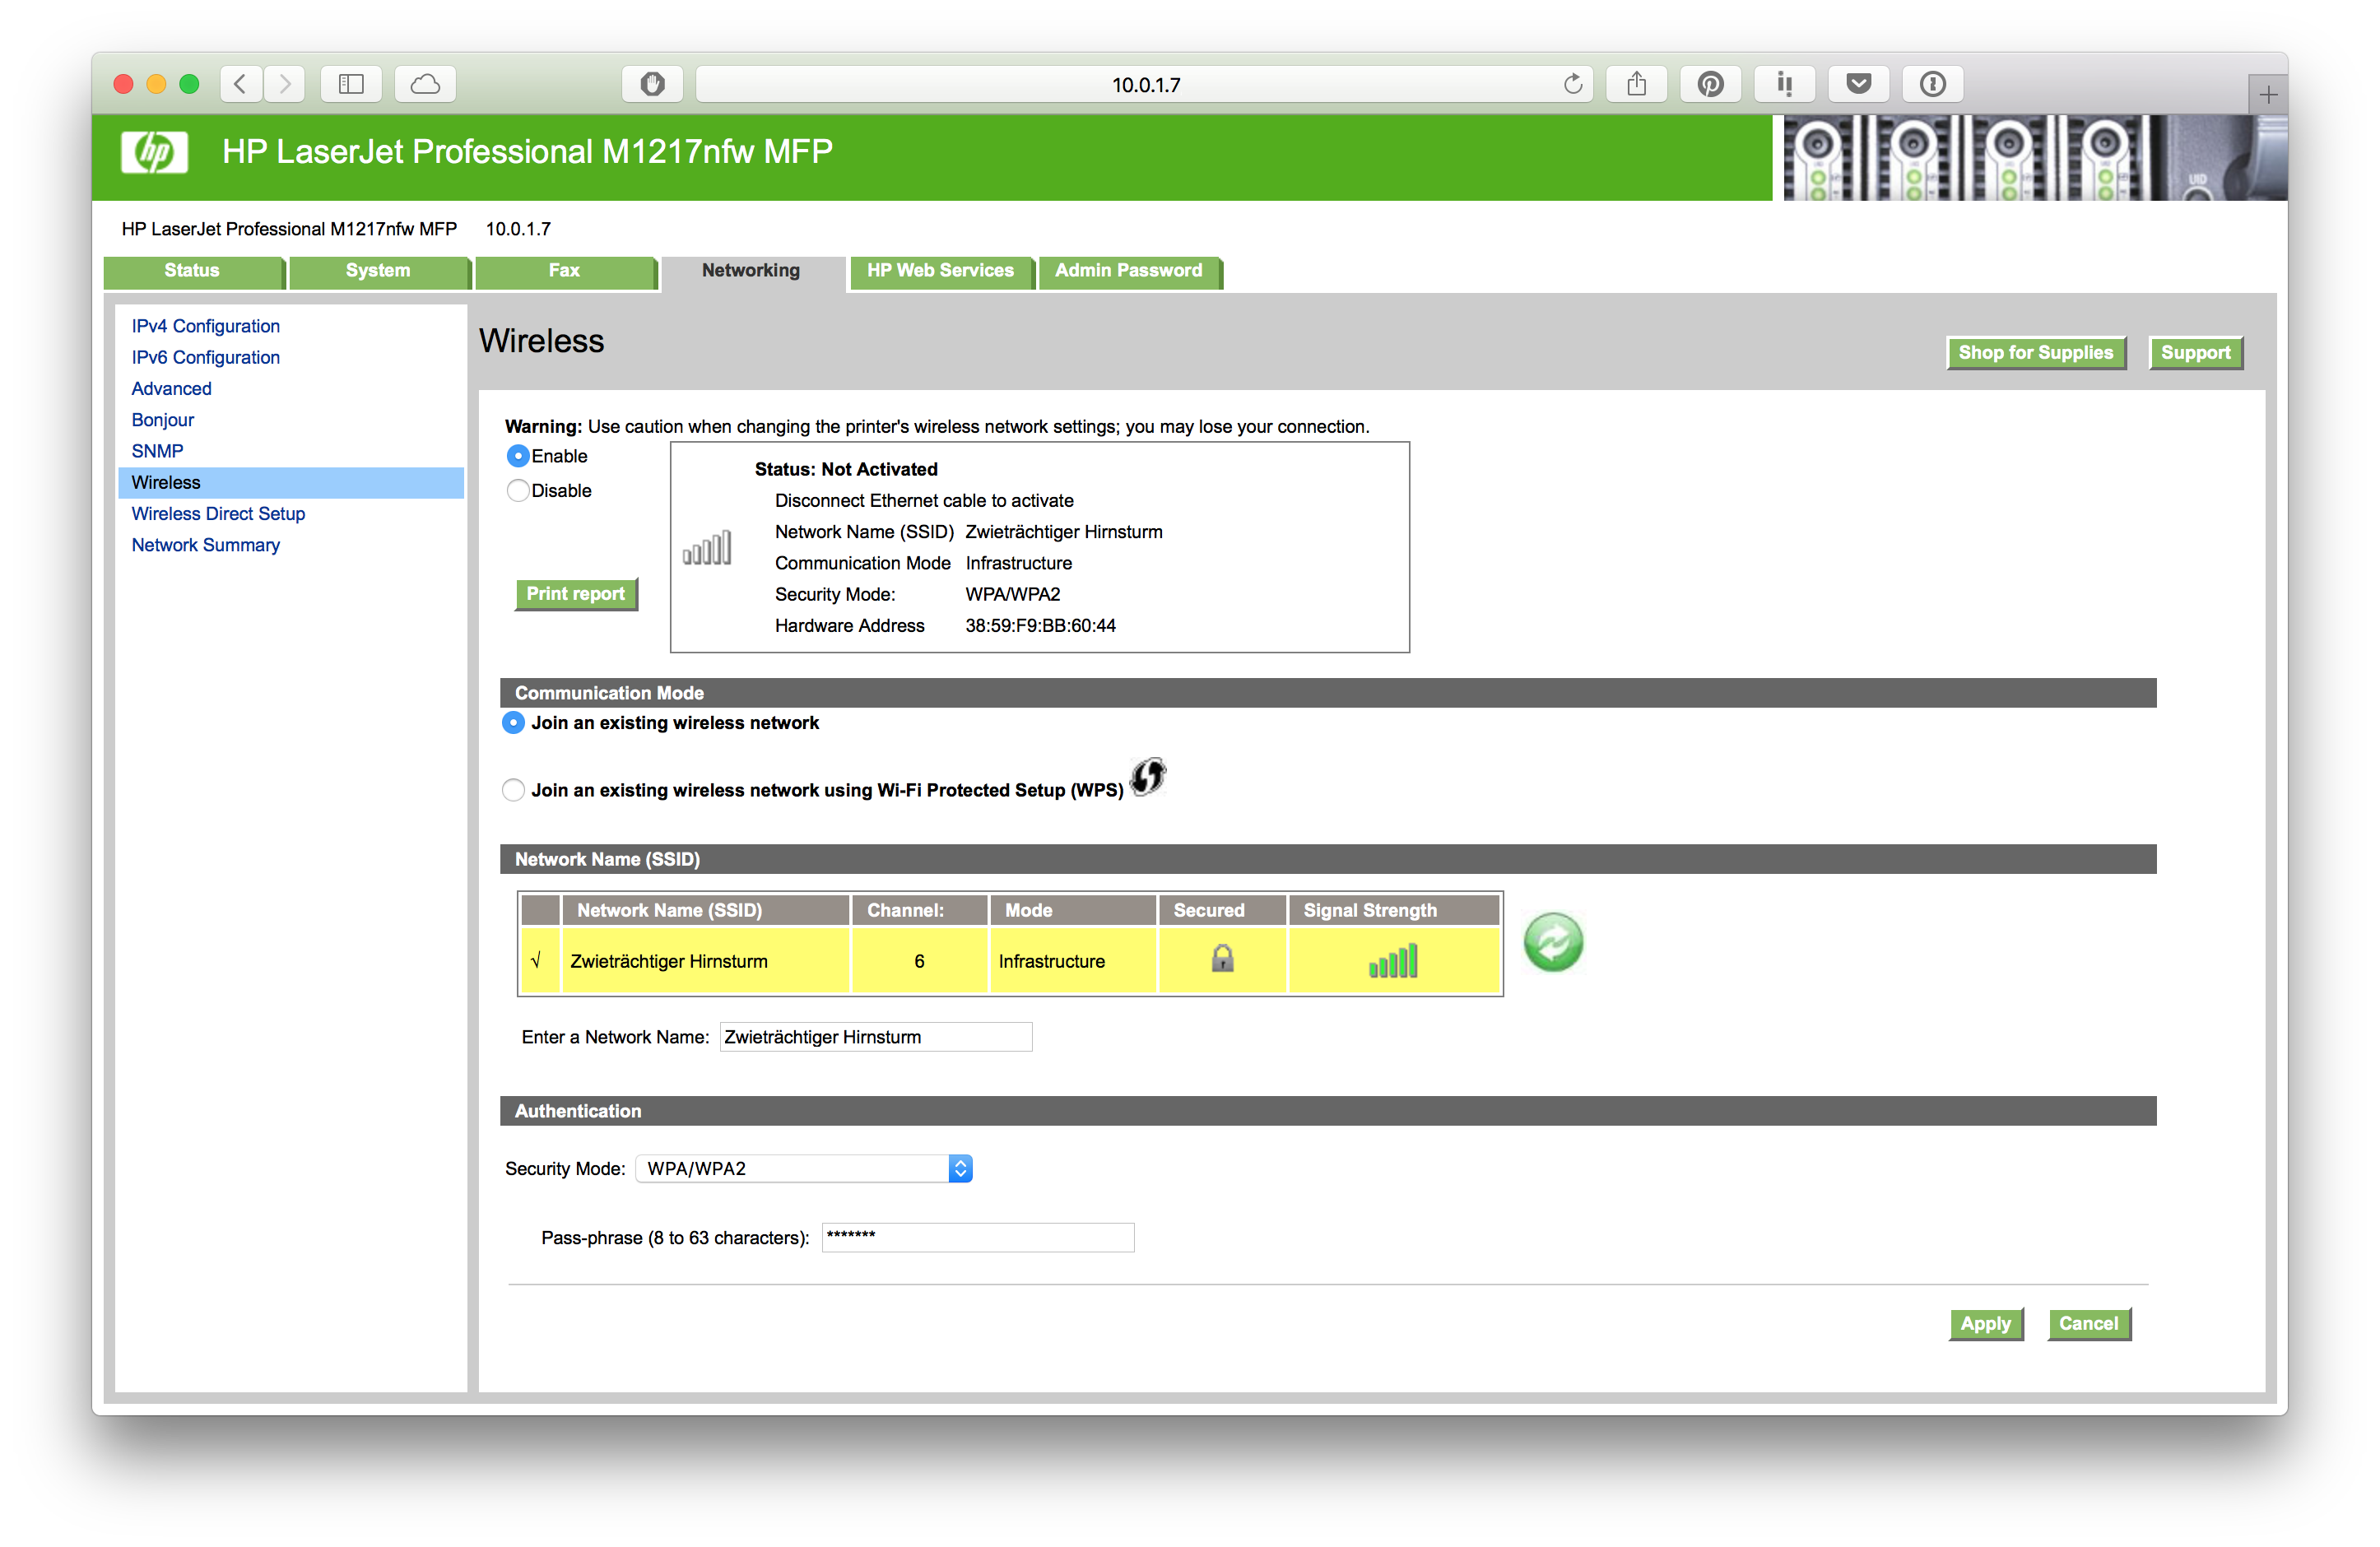Click the lock icon in Secured column
The height and width of the screenshot is (1547, 2380).
[x=1223, y=961]
